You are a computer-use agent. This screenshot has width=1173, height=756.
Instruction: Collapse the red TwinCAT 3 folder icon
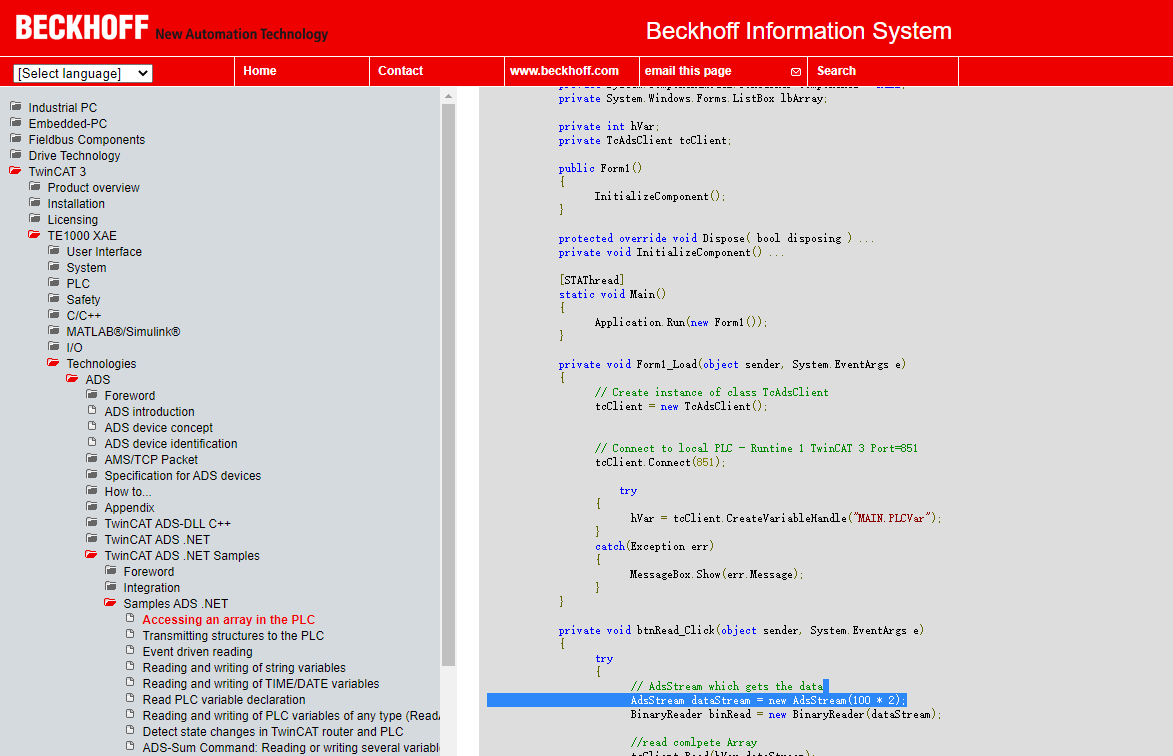14,171
